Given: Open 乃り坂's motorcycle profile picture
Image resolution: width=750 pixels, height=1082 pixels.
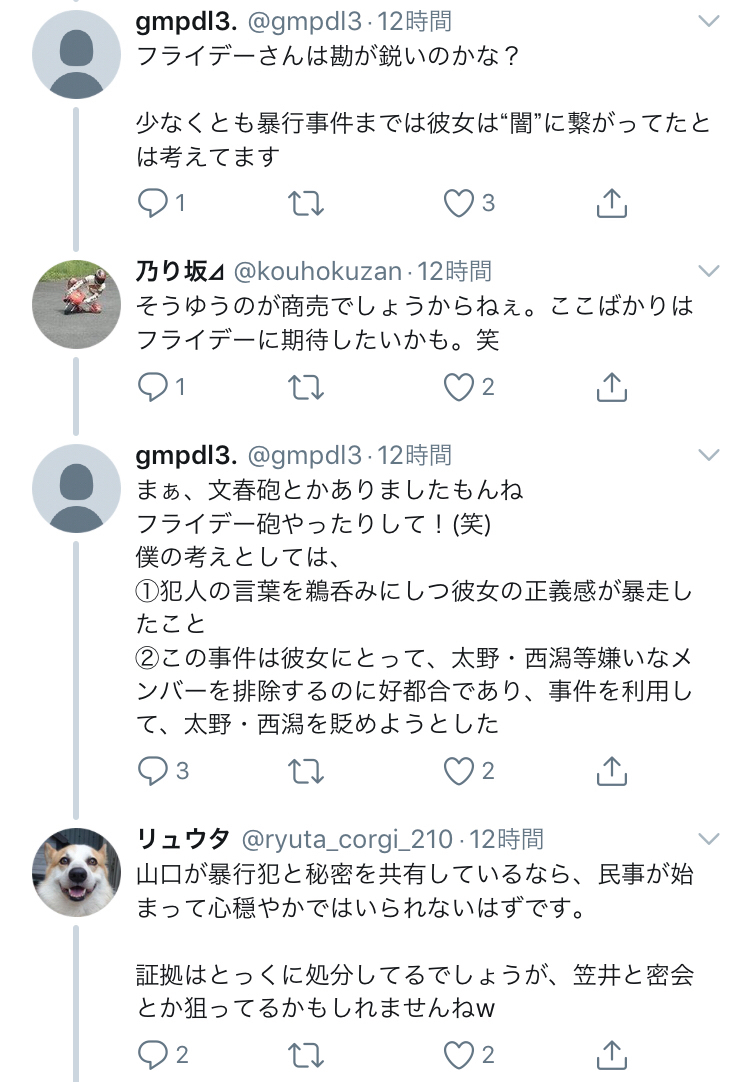Looking at the screenshot, I should [77, 302].
